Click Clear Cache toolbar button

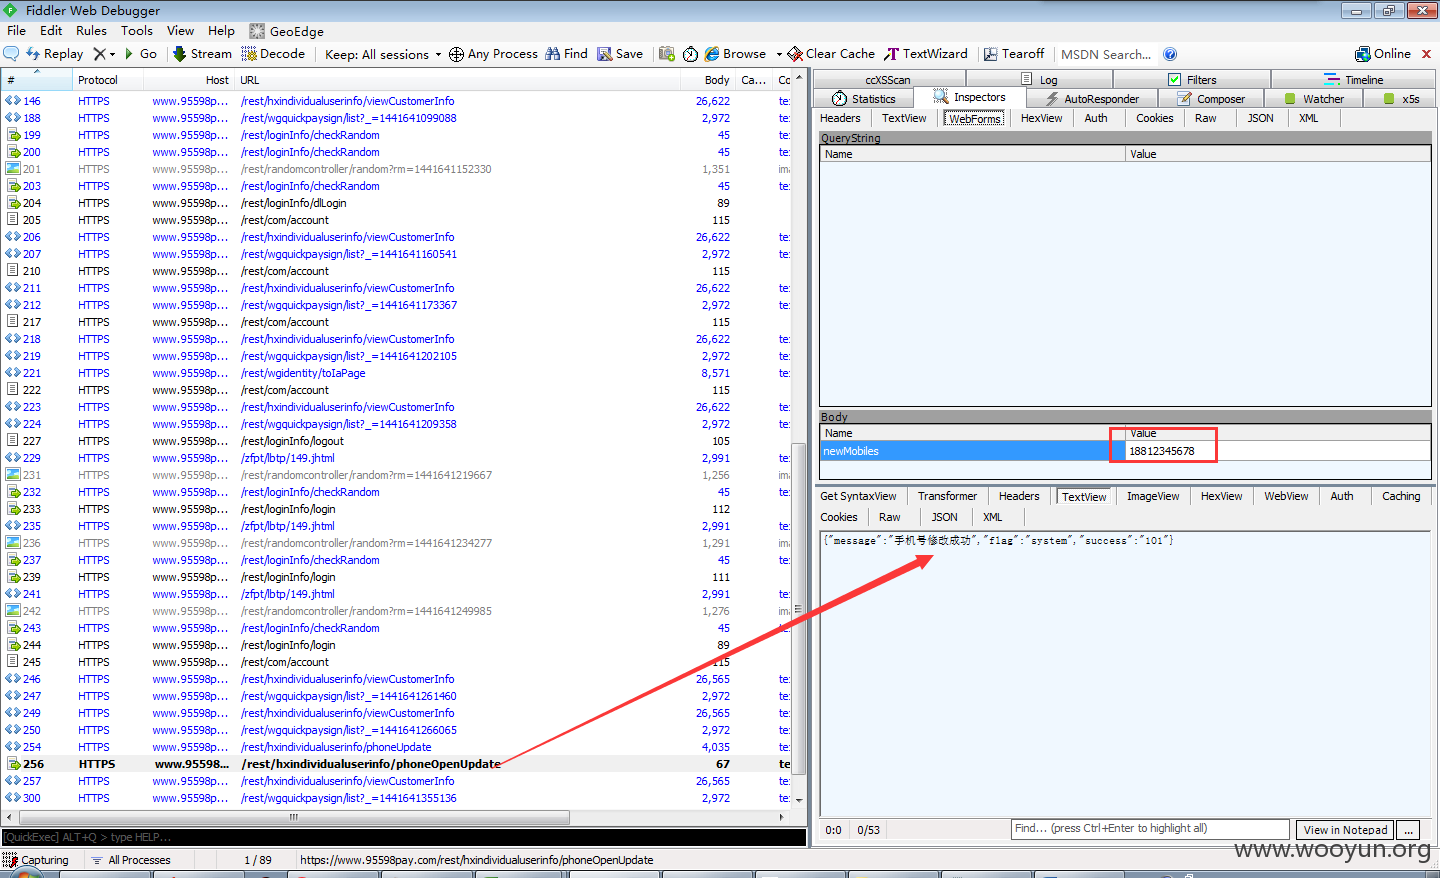pos(831,54)
